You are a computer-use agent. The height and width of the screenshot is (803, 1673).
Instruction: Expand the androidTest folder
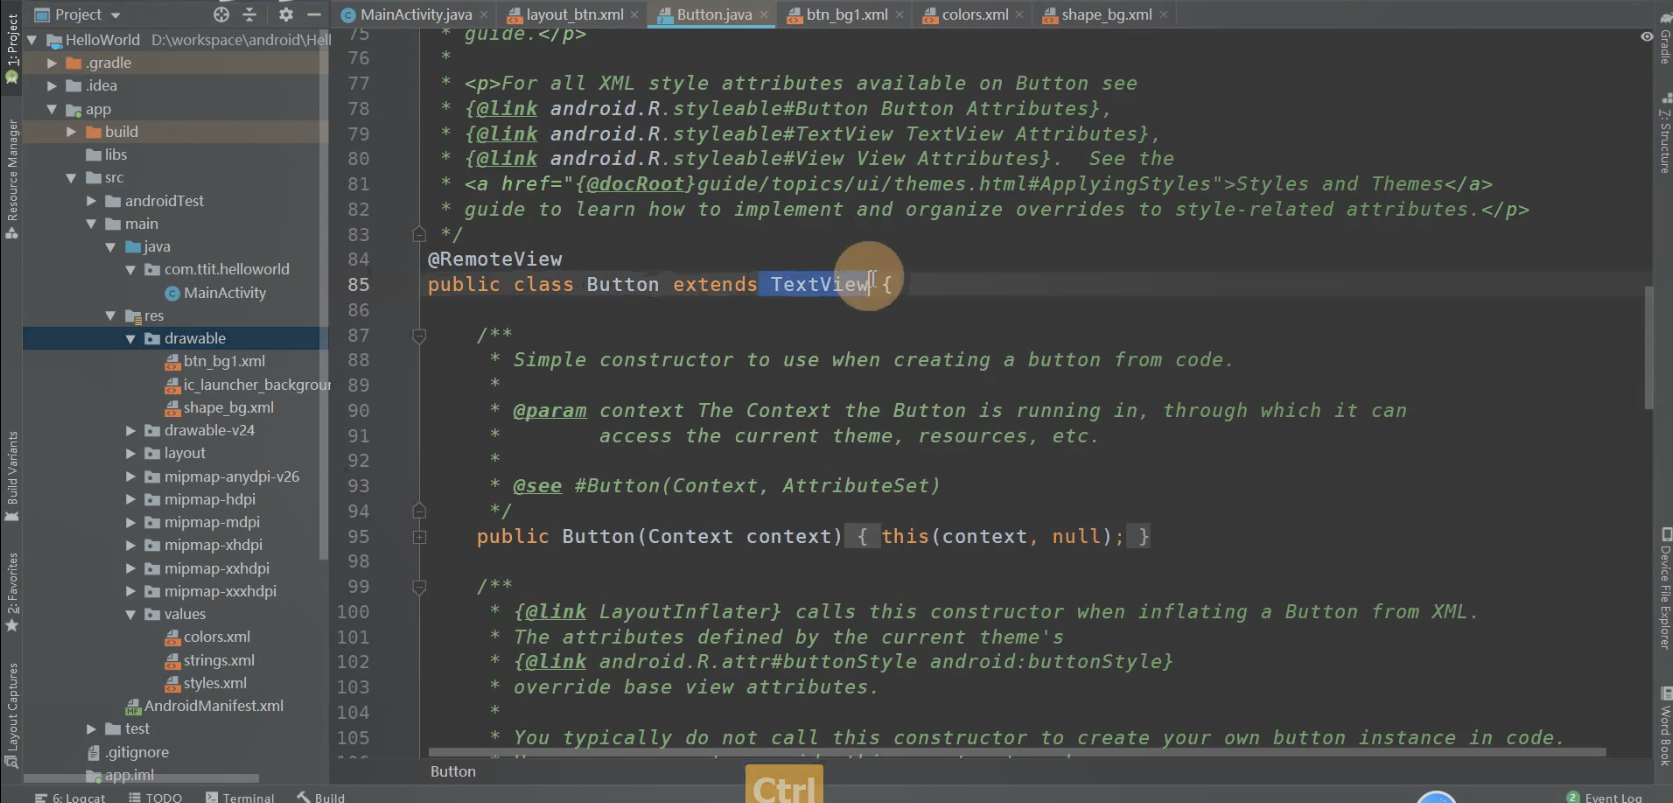pos(91,201)
